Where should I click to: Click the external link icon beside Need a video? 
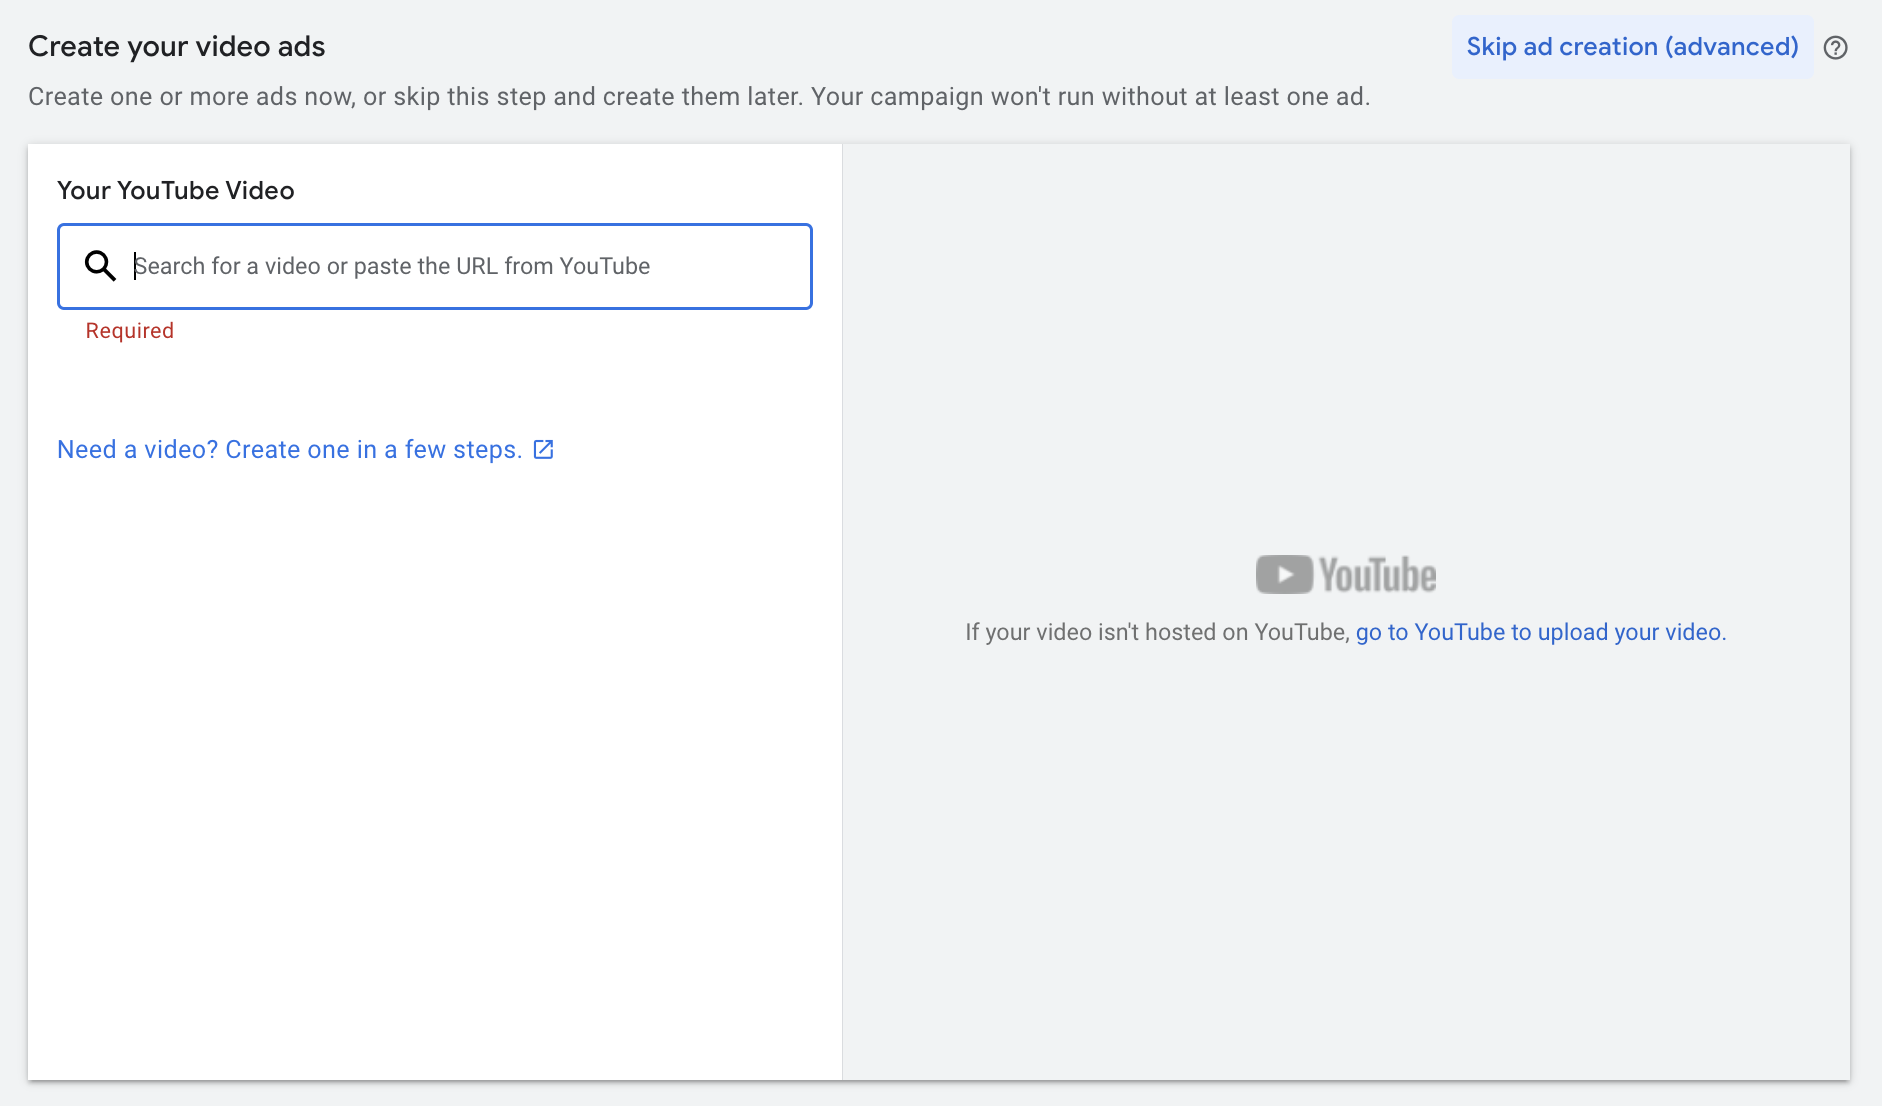543,450
